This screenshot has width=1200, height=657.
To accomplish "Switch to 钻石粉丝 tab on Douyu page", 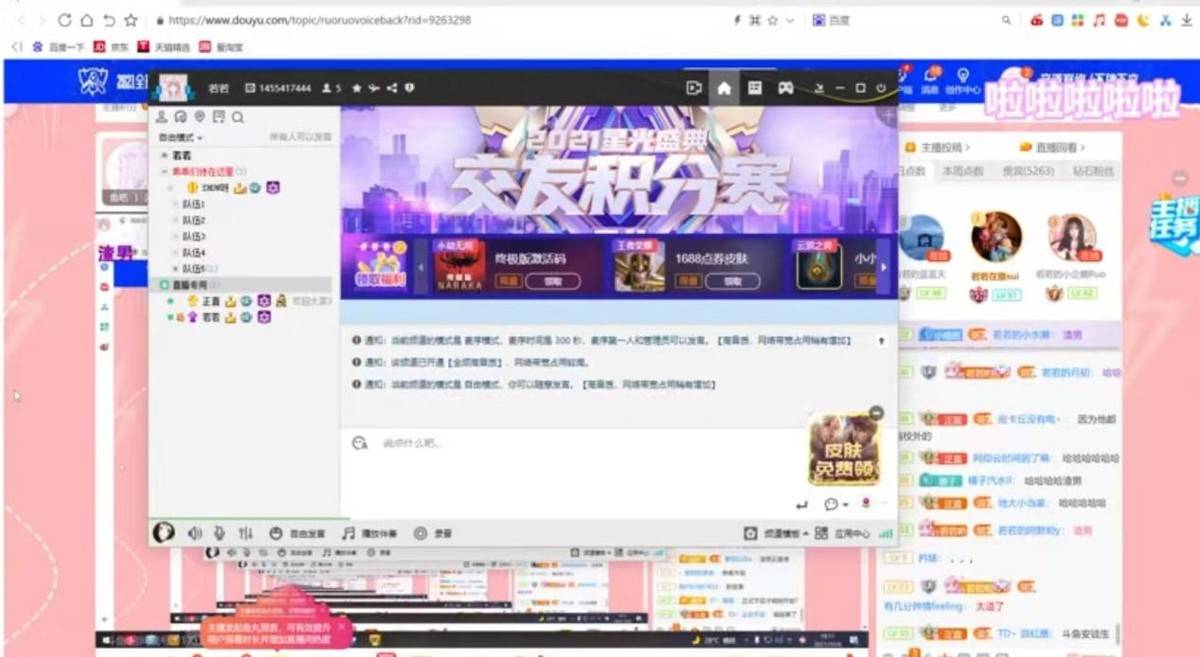I will pyautogui.click(x=1092, y=171).
